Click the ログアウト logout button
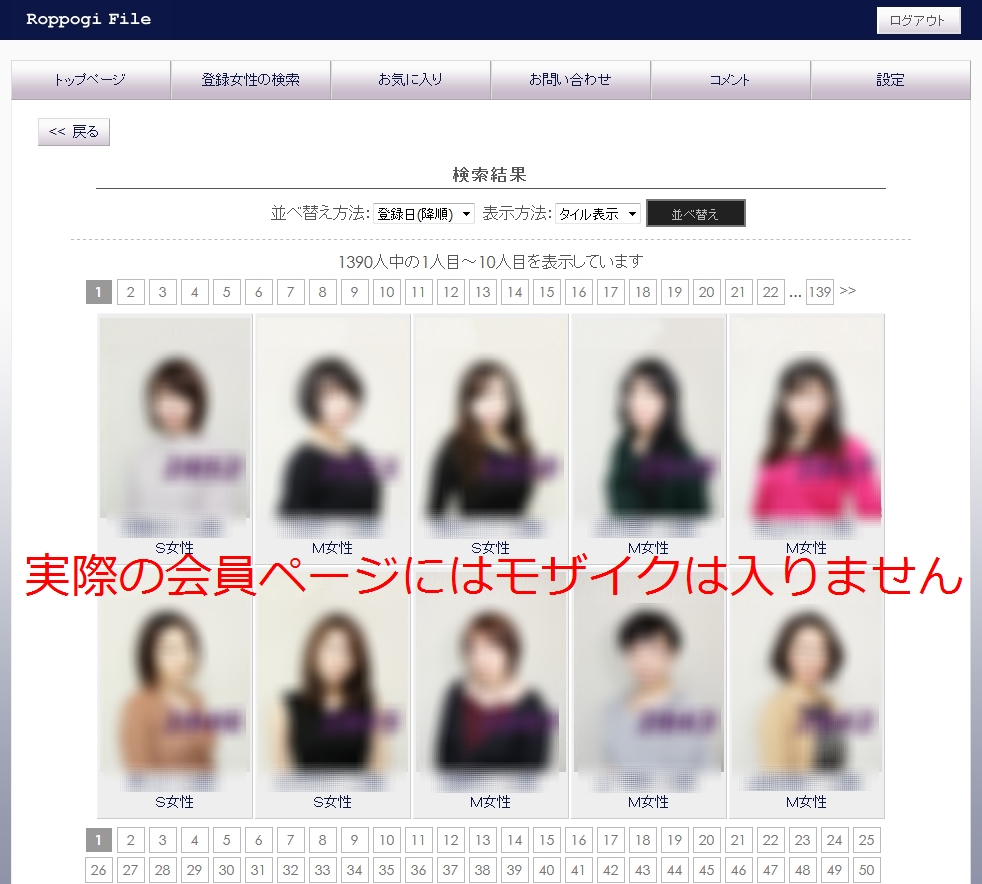The image size is (982, 884). click(x=918, y=21)
